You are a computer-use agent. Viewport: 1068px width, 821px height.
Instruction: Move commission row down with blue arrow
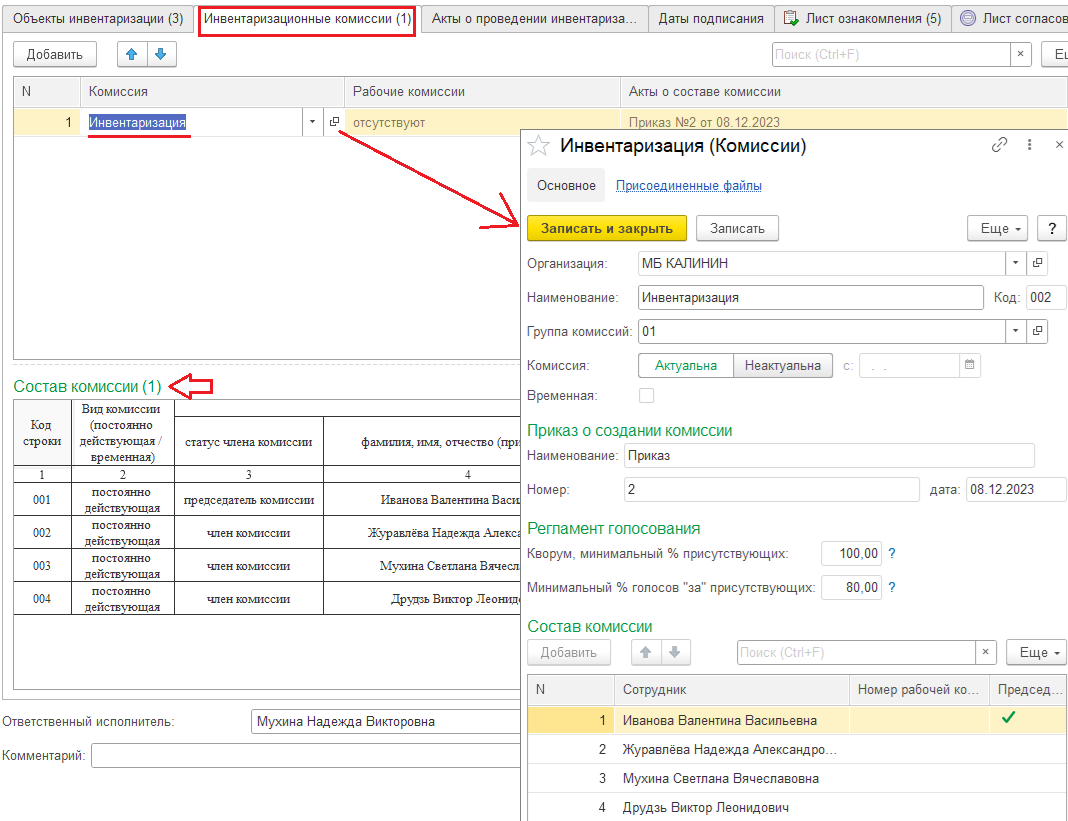[161, 55]
